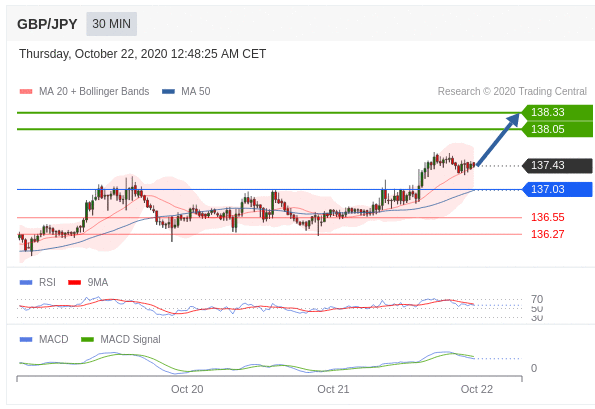
Task: Click the 137.03 blue pivot tag
Action: coord(557,189)
